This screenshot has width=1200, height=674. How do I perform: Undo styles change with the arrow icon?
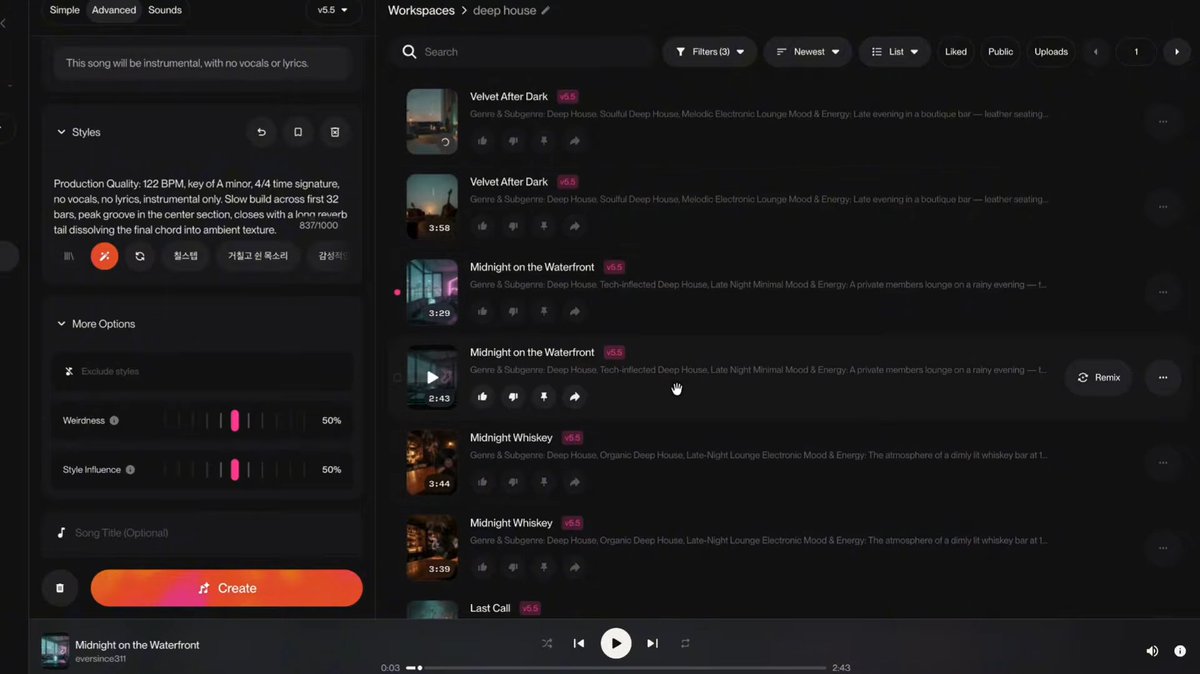(x=261, y=132)
